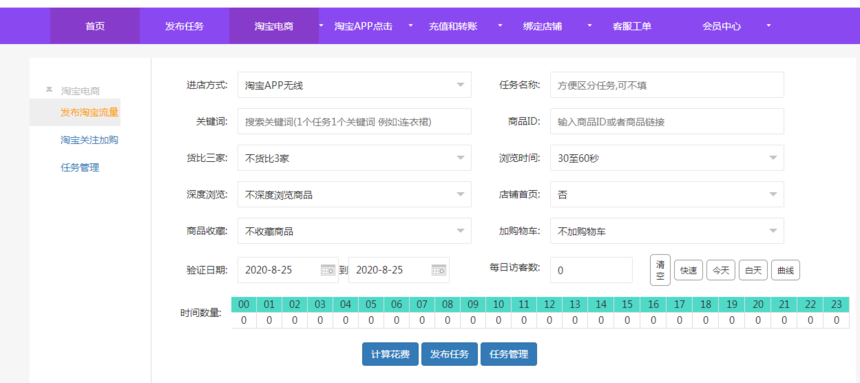Select the value cell under hour 23

(836, 320)
